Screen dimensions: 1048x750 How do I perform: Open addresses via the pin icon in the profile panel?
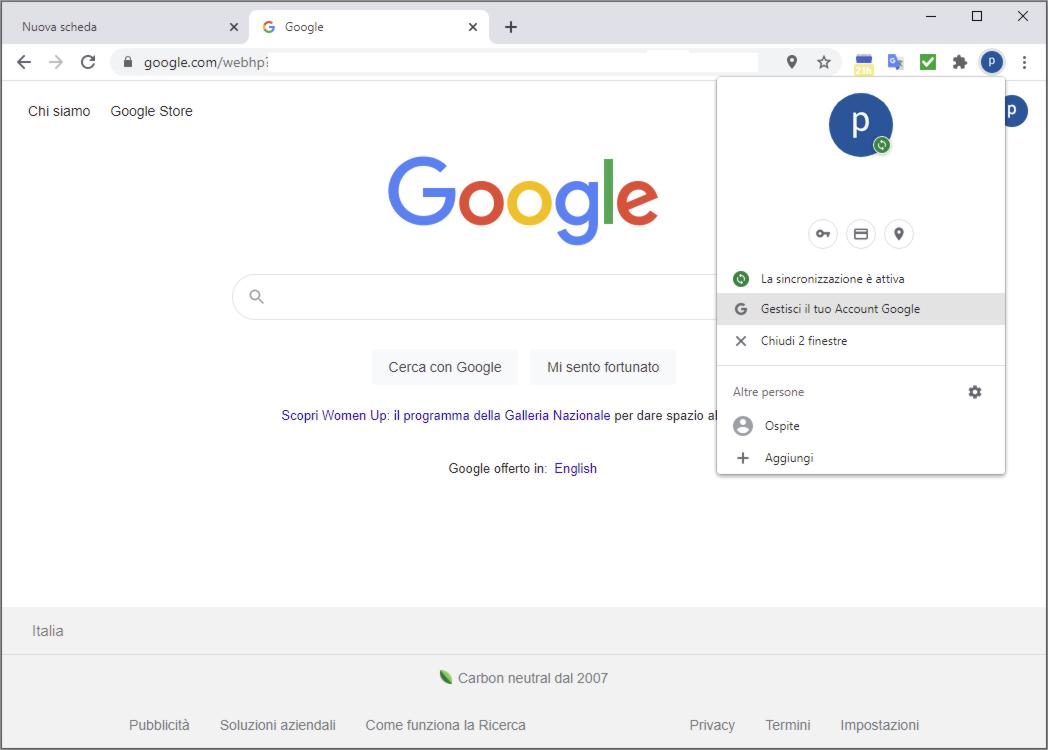[899, 234]
